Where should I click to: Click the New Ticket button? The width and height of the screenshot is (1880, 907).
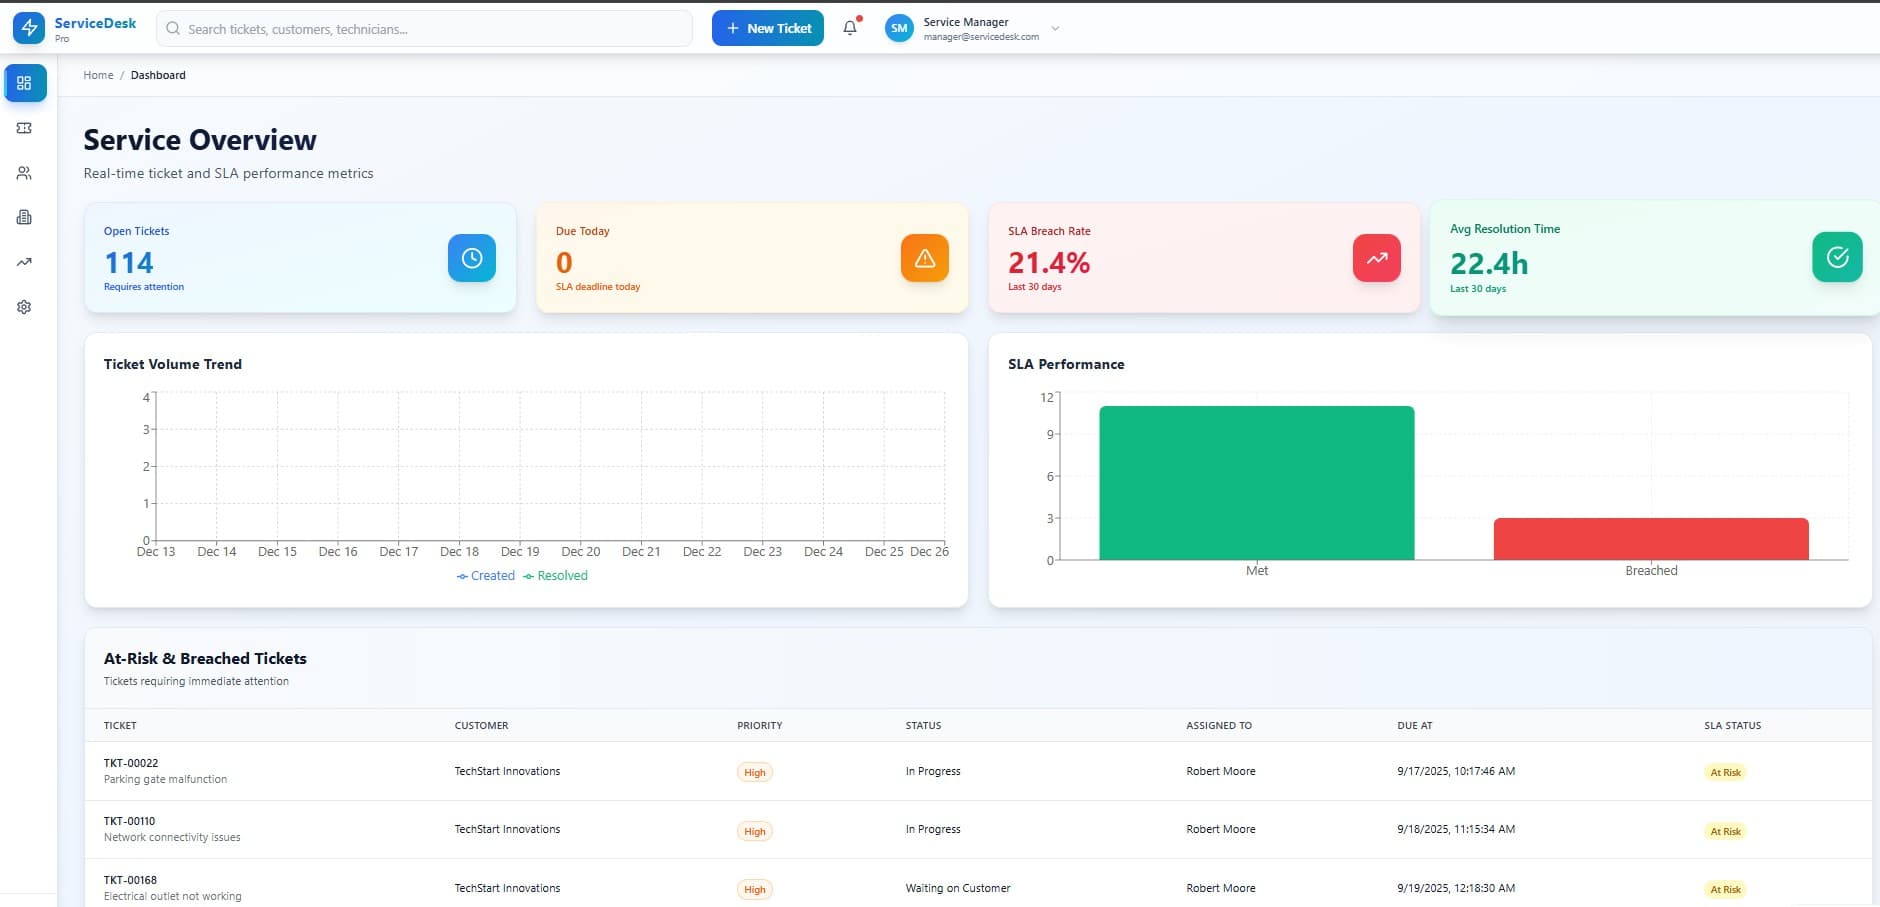tap(768, 28)
